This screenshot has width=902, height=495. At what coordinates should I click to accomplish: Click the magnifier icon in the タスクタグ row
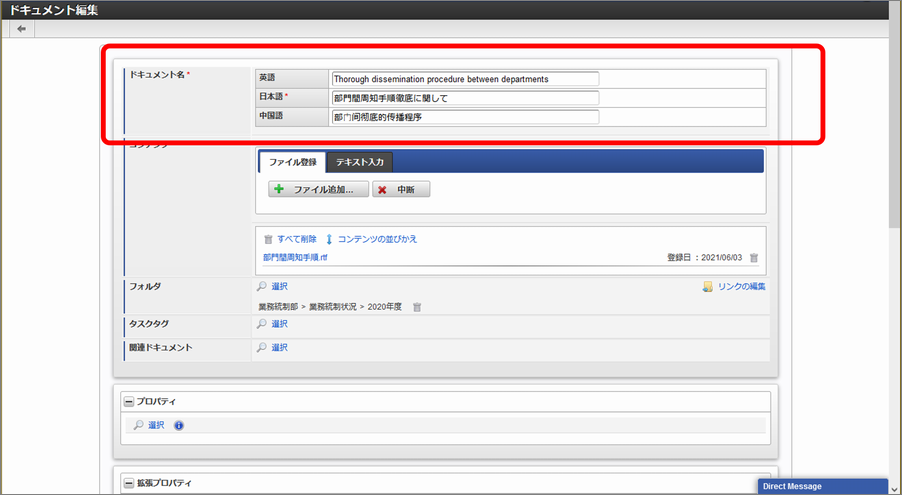pos(262,324)
